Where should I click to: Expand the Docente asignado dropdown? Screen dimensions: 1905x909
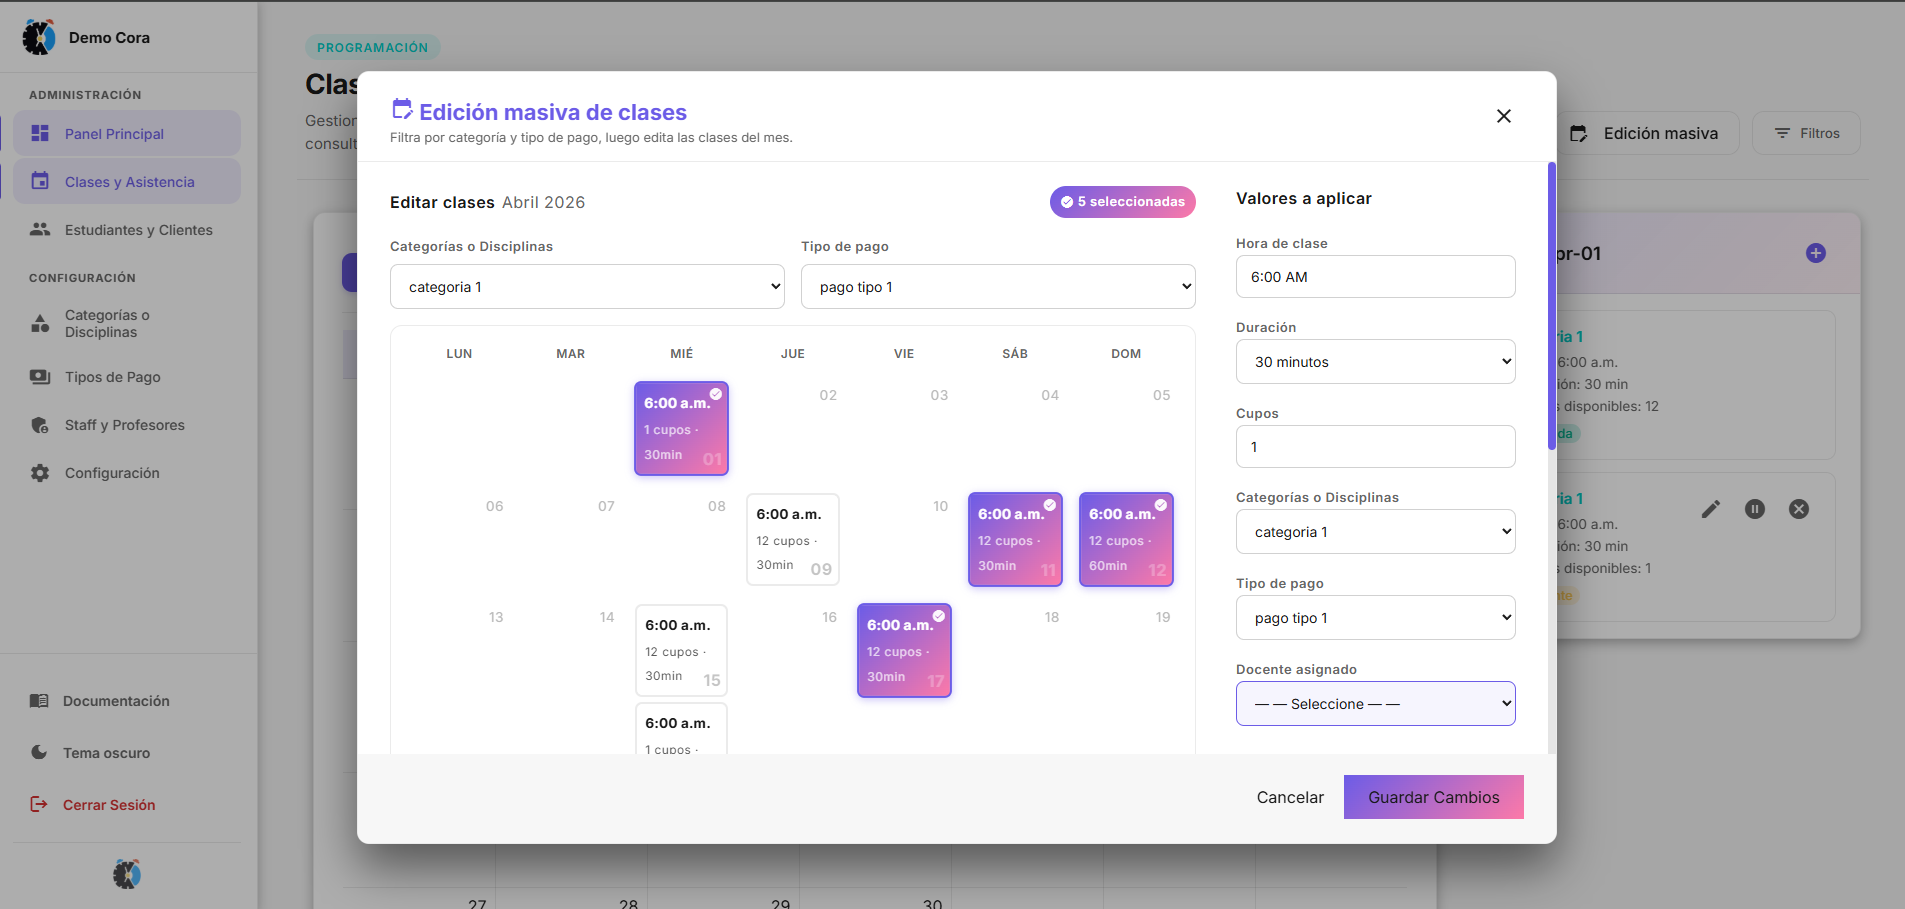1375,704
